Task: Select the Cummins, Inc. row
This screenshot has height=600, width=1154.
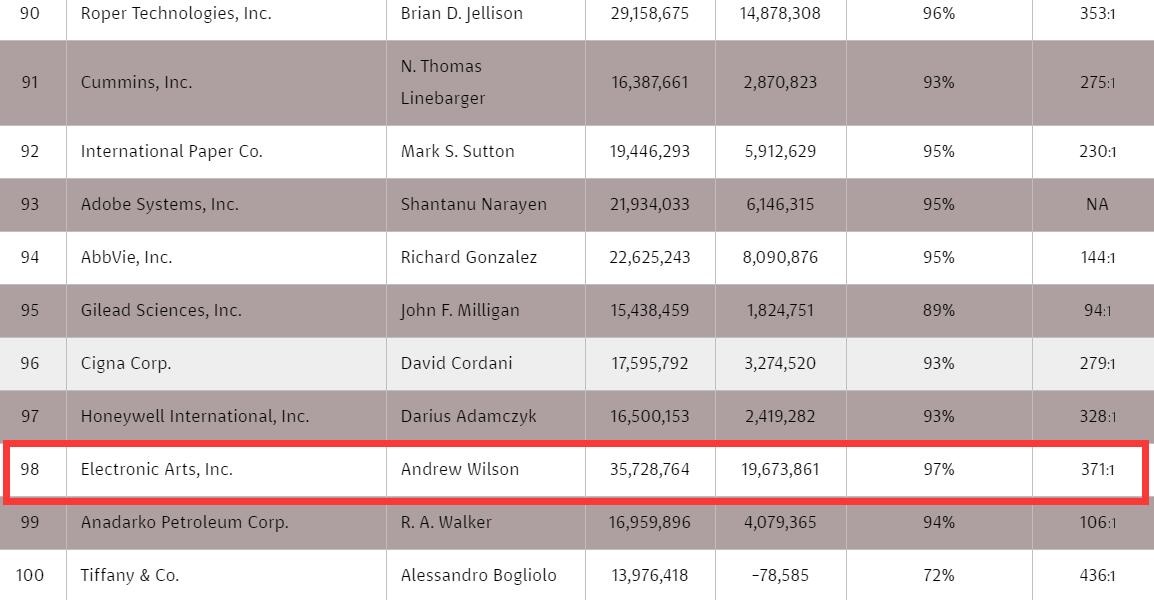Action: click(136, 83)
